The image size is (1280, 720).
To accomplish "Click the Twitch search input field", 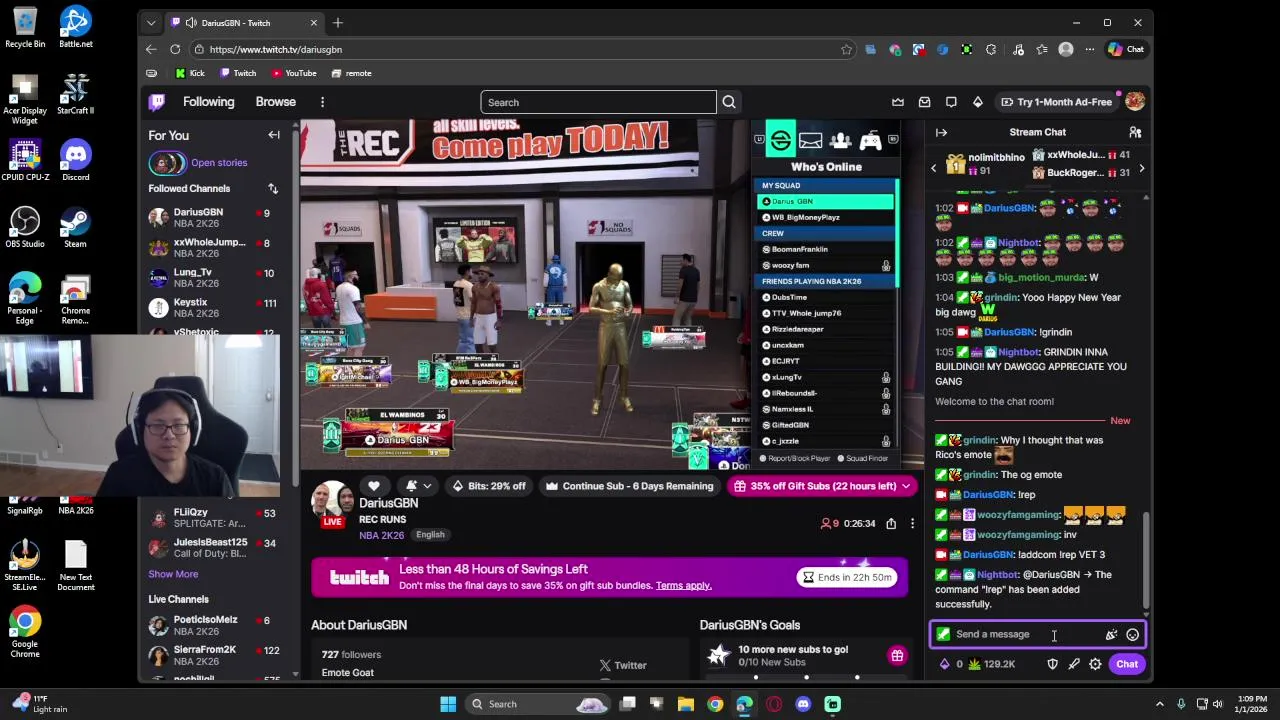I will 598,102.
